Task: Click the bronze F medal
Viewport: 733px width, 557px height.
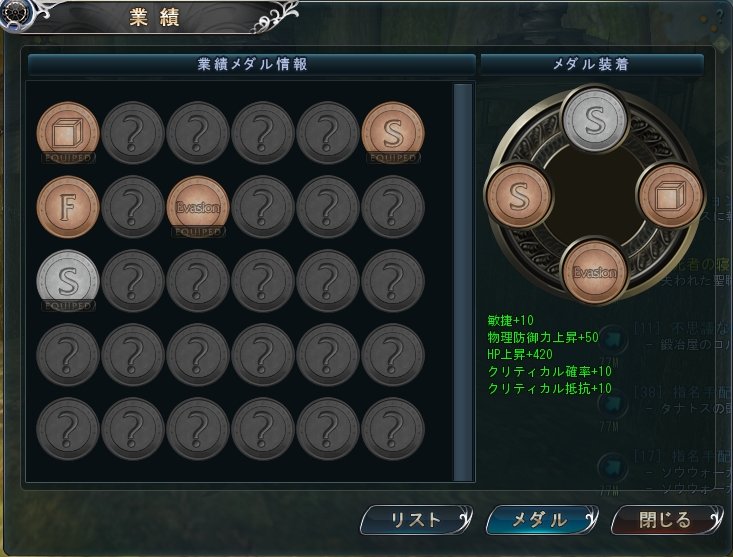Action: click(68, 207)
